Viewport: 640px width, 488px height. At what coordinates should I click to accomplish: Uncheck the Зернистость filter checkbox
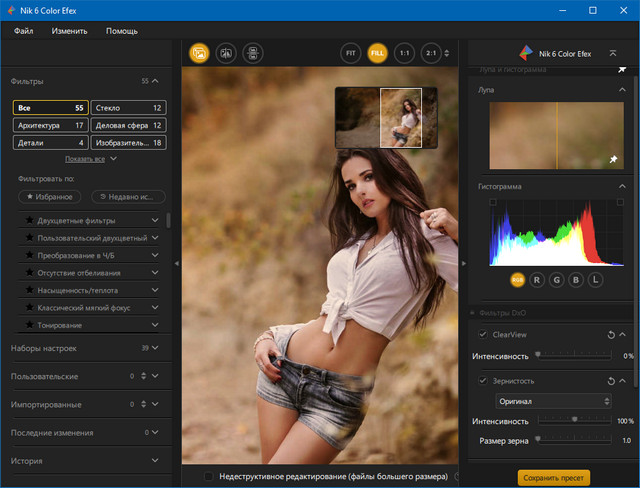pos(484,380)
